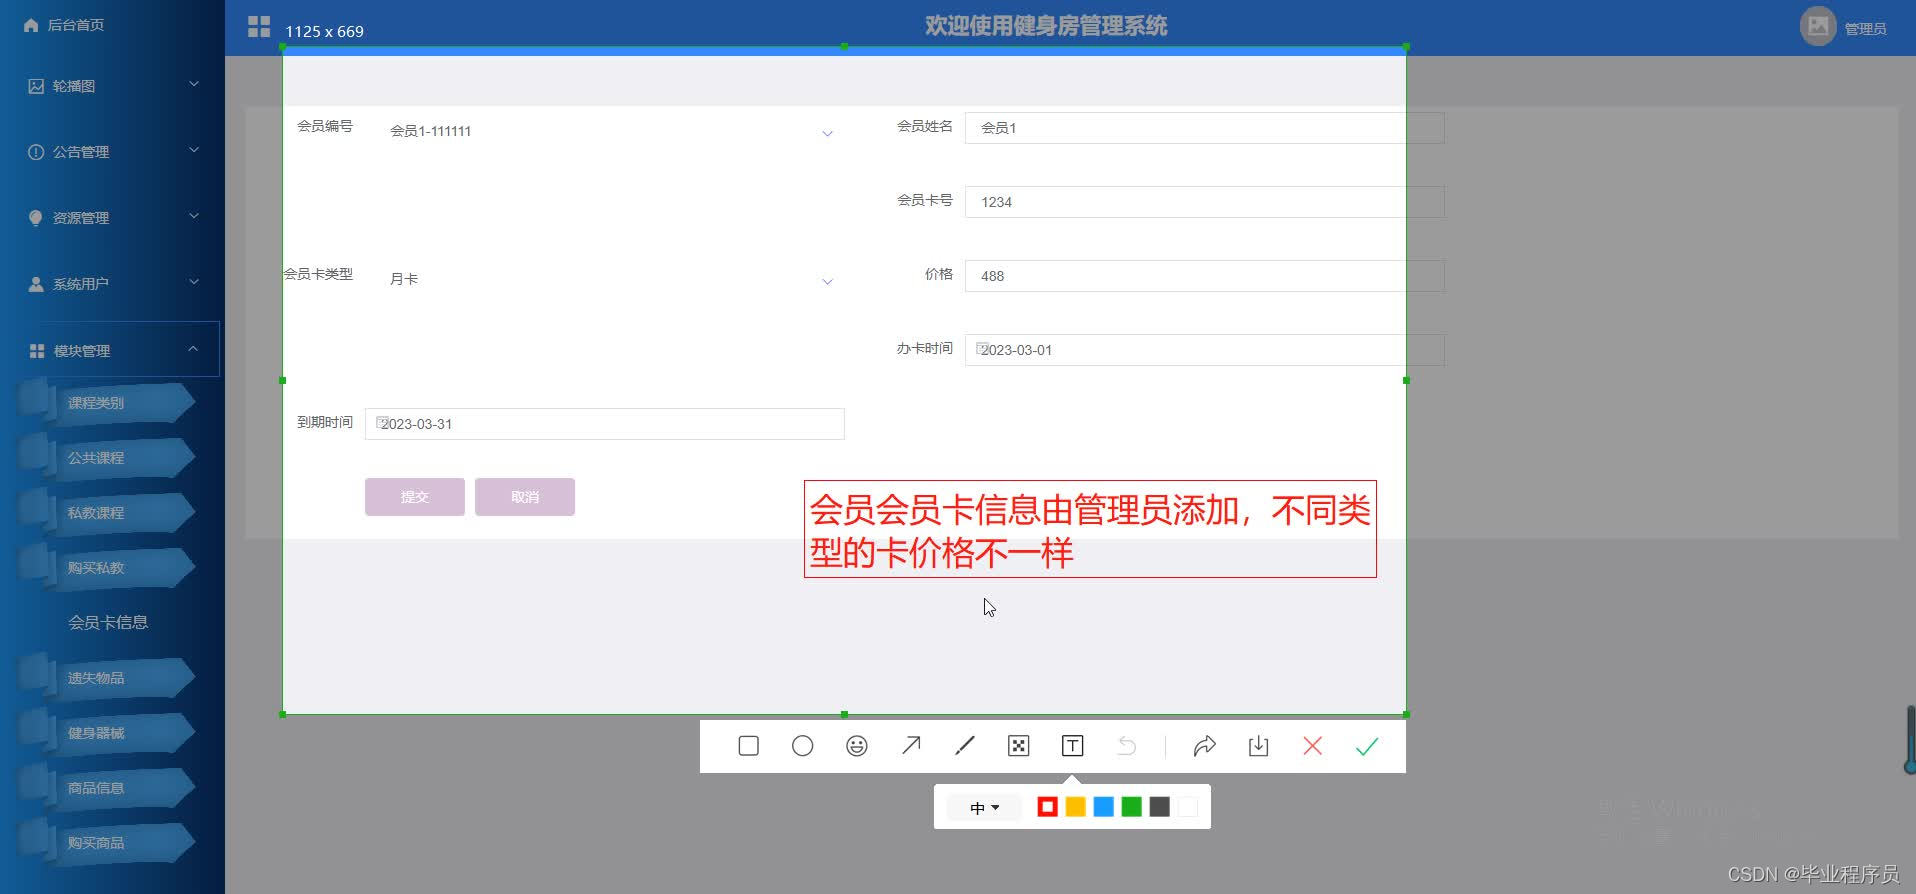The height and width of the screenshot is (894, 1916).
Task: Open the 到期时间 date picker
Action: (605, 424)
